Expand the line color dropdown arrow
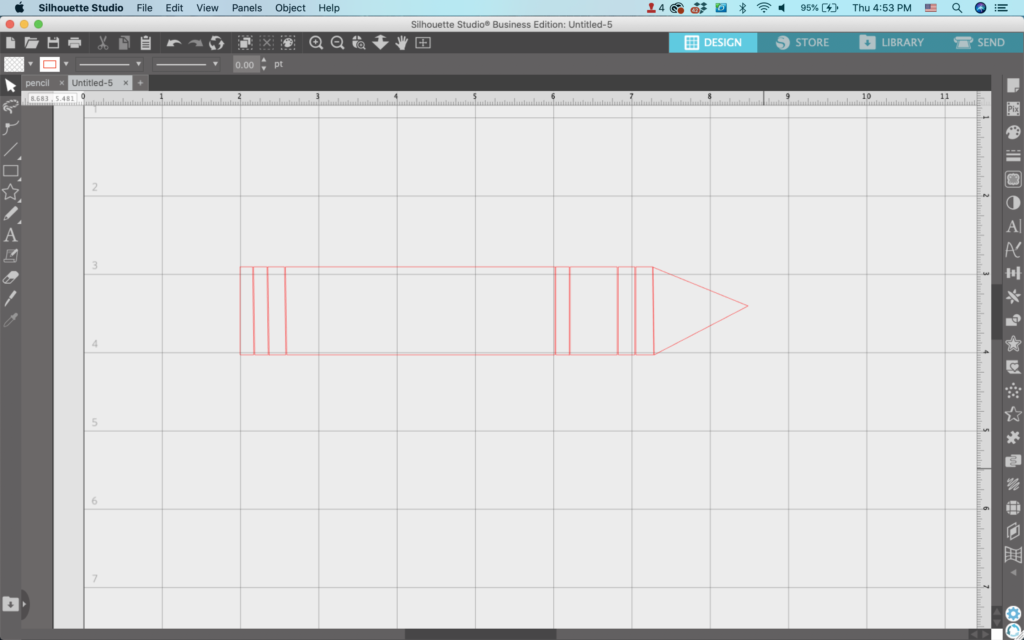The width and height of the screenshot is (1024, 640). (66, 64)
